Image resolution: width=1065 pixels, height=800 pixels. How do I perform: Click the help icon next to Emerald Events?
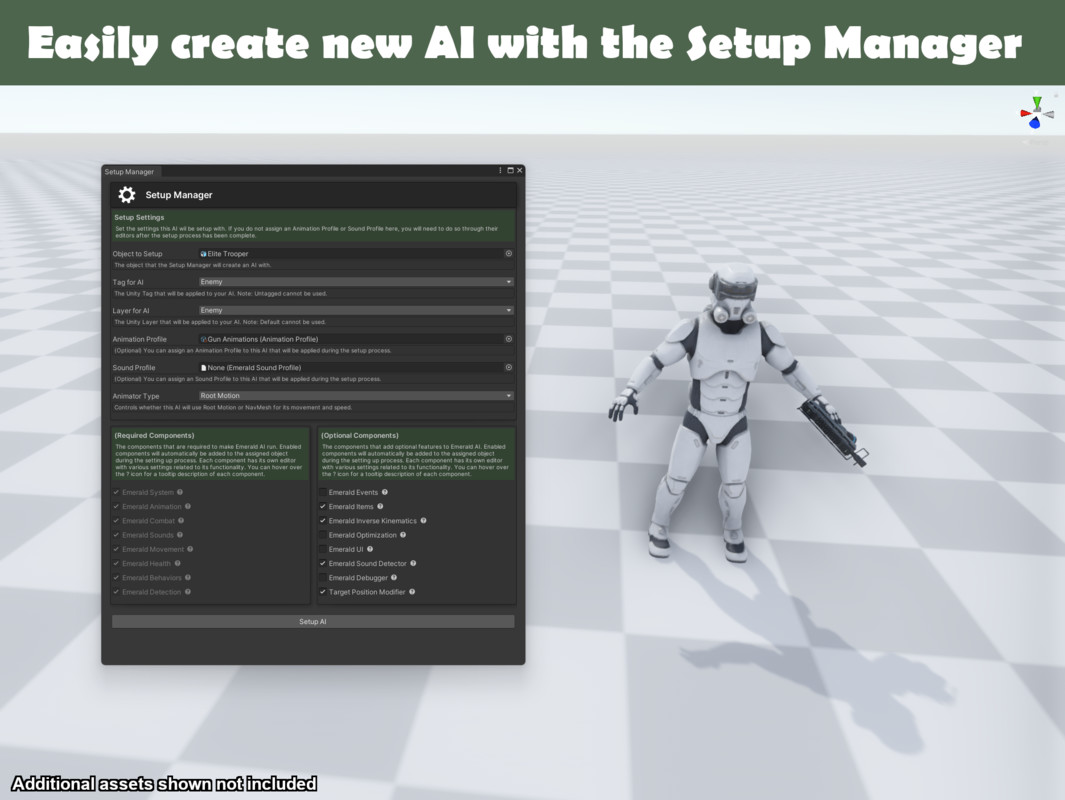click(385, 492)
